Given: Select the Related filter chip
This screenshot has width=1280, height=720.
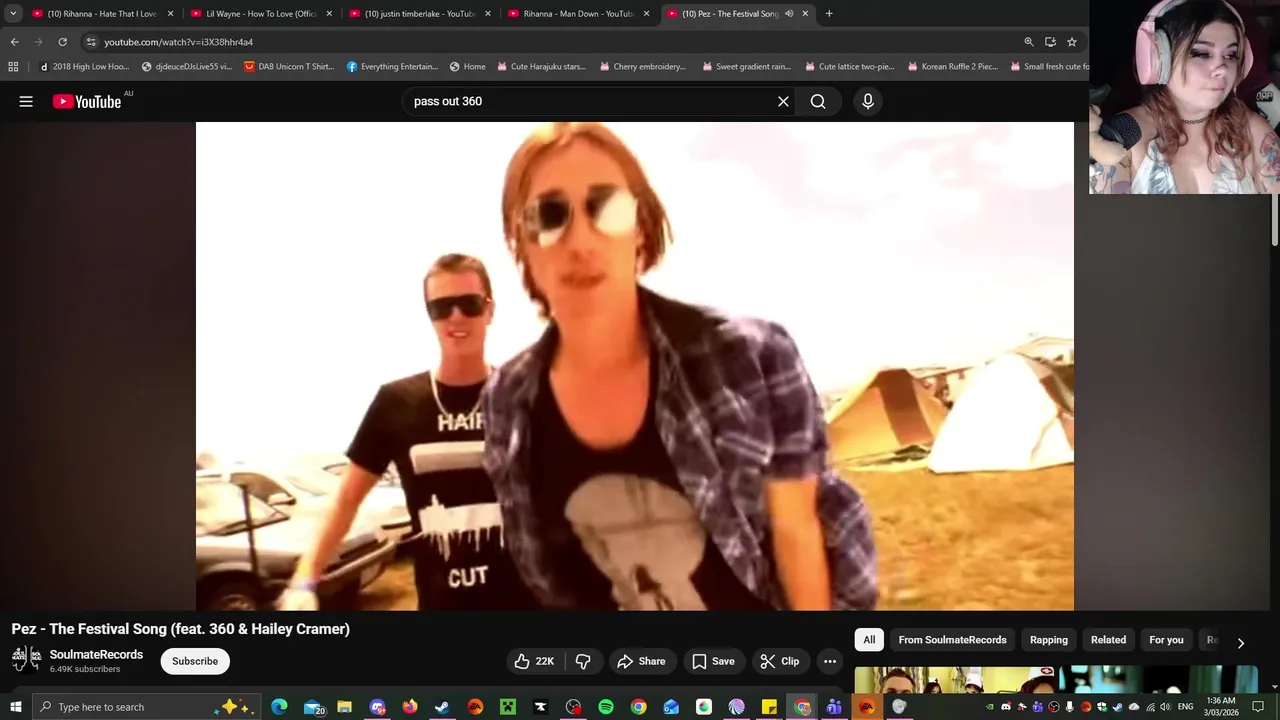Looking at the screenshot, I should [1108, 640].
